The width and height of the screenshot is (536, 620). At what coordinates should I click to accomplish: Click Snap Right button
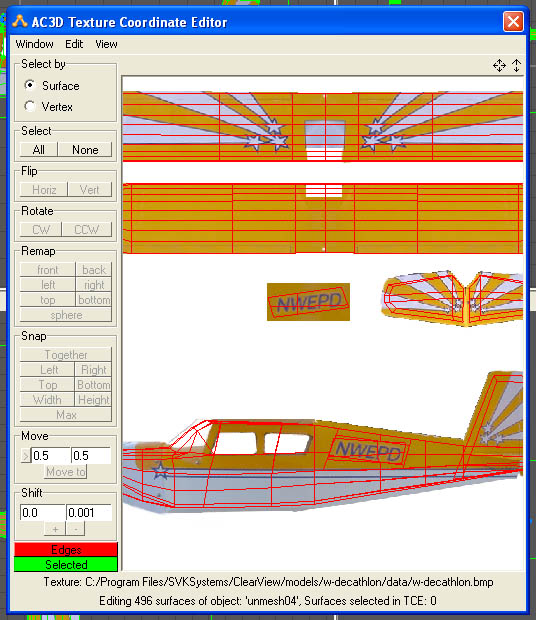point(93,370)
